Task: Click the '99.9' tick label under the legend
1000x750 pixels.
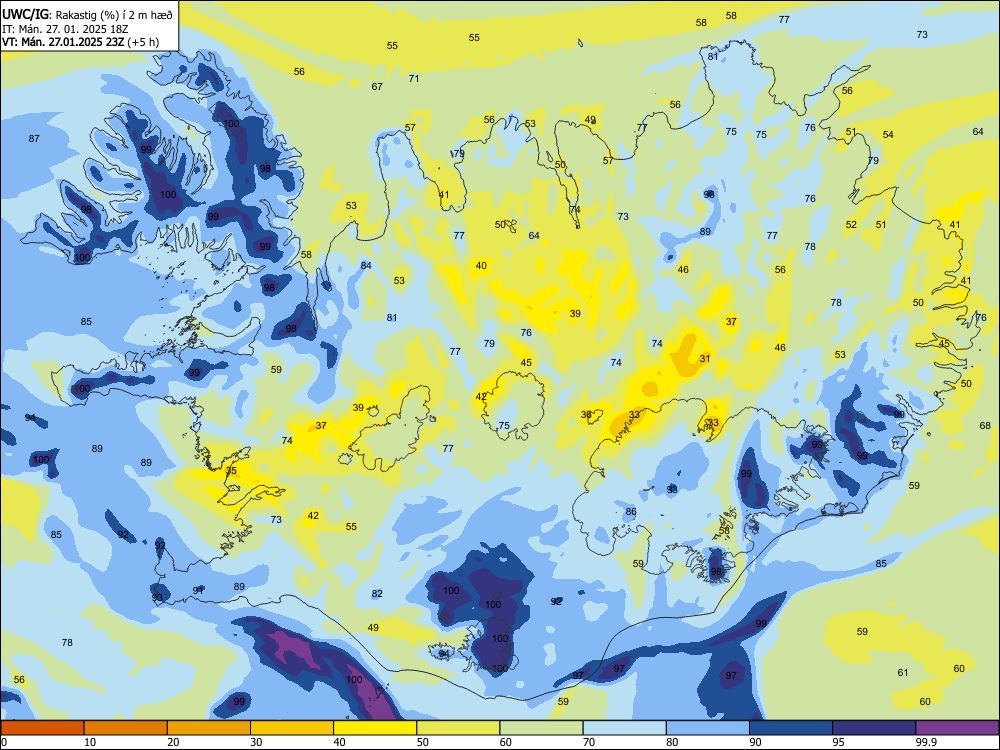Action: point(926,742)
